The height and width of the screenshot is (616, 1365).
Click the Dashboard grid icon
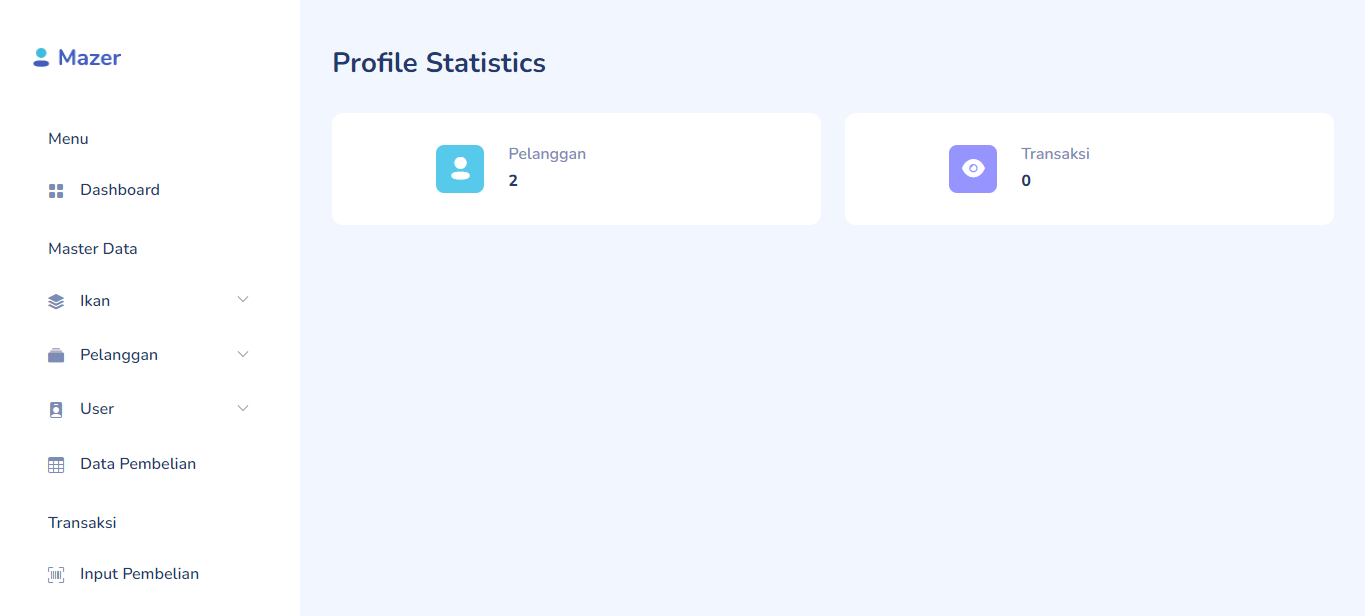pos(56,191)
